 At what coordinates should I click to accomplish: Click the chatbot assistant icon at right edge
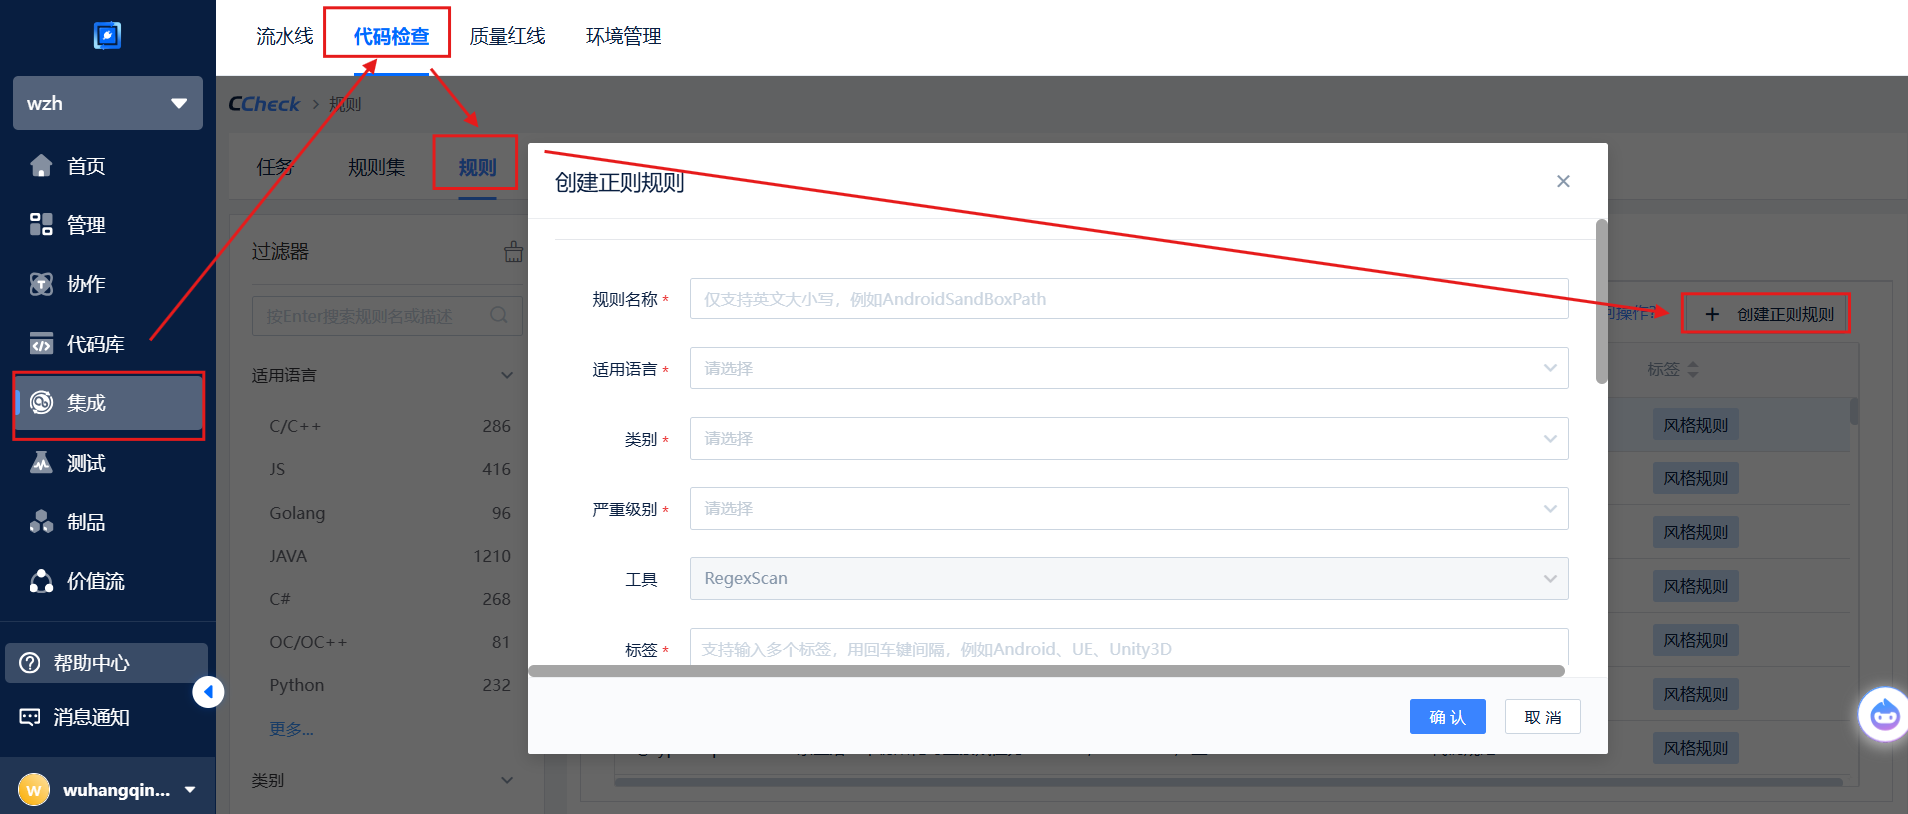click(x=1884, y=715)
